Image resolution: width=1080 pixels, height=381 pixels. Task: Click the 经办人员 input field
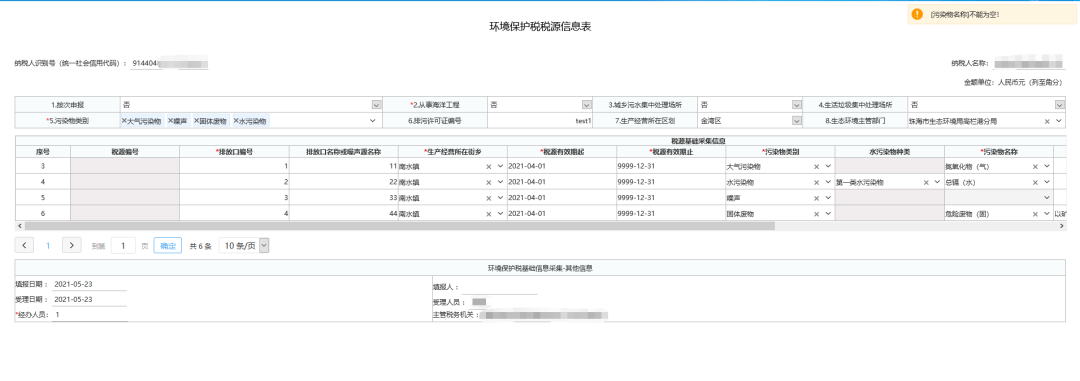[90, 314]
